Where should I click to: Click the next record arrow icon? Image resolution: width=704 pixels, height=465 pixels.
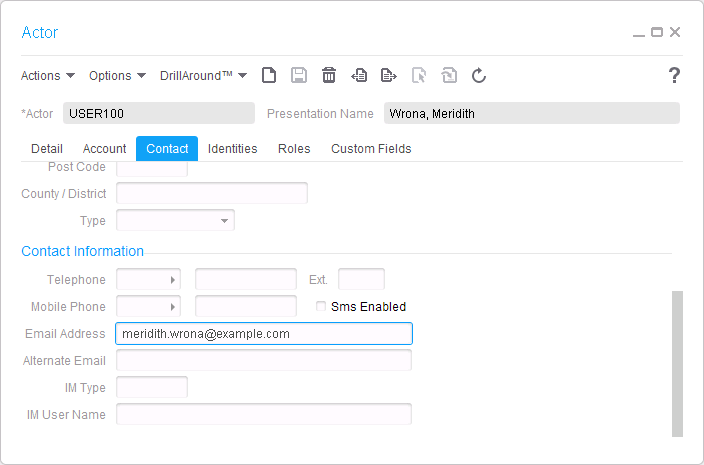(389, 75)
